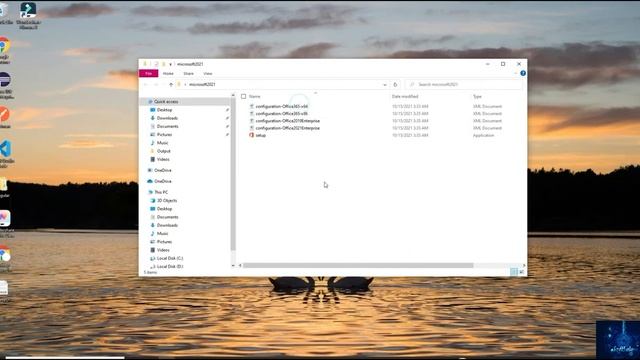Image resolution: width=640 pixels, height=360 pixels.
Task: Open Local Disk (D:) in sidebar
Action: 170,267
